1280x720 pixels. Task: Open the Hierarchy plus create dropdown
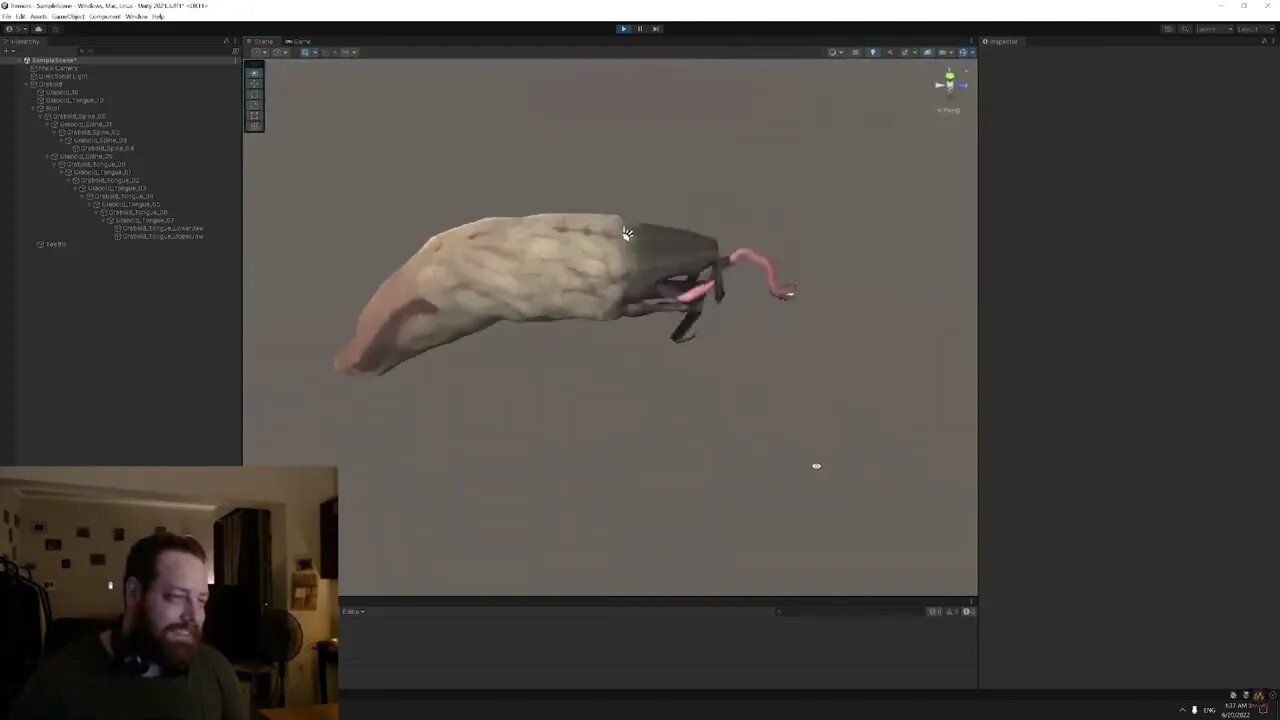point(8,51)
